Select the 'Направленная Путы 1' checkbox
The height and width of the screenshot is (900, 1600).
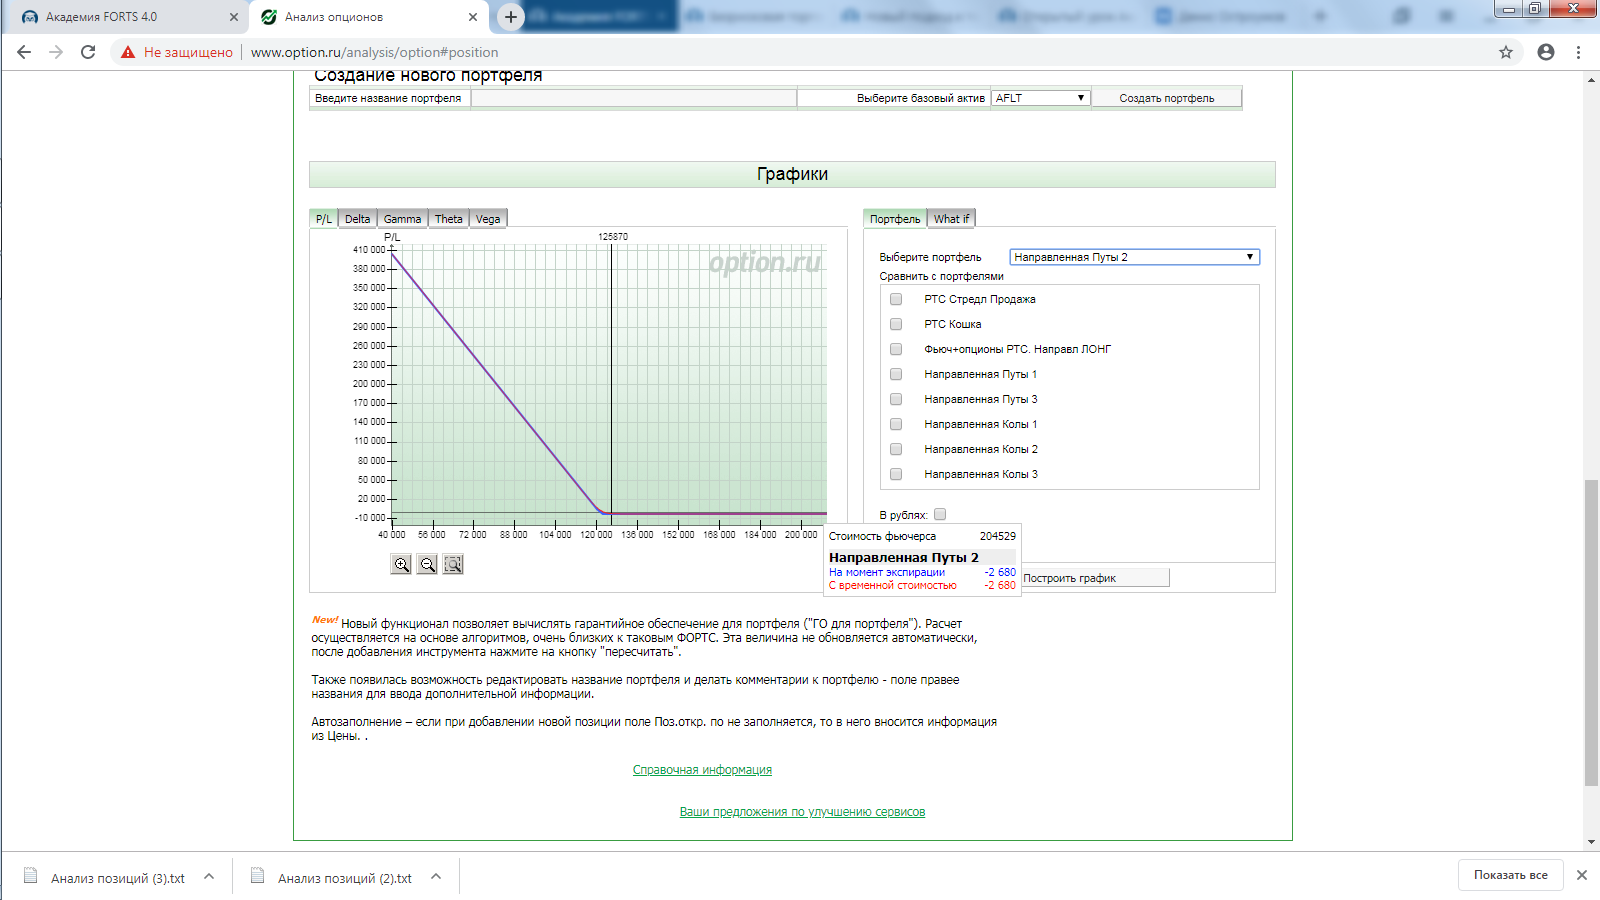point(896,374)
